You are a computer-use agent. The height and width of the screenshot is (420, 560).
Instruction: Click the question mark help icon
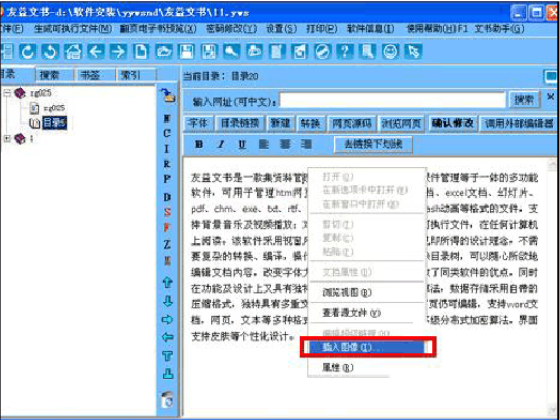pyautogui.click(x=345, y=52)
